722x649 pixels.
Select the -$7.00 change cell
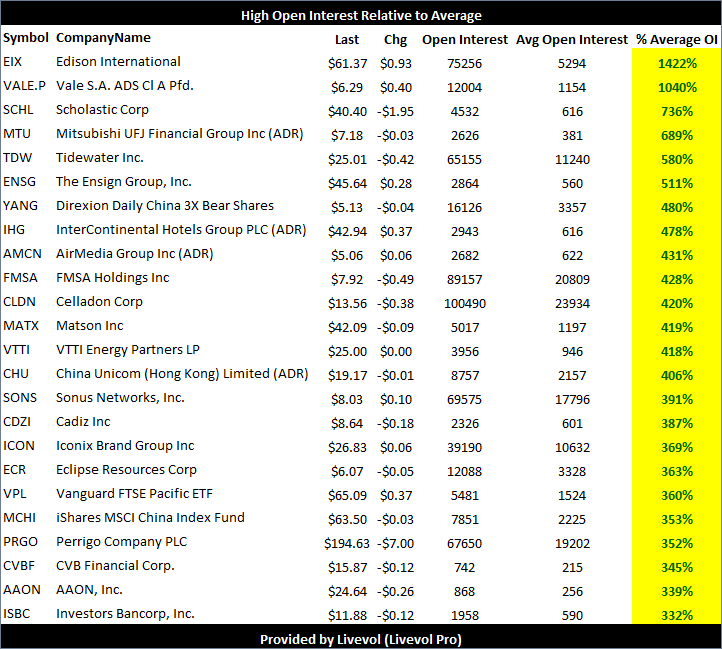(396, 543)
